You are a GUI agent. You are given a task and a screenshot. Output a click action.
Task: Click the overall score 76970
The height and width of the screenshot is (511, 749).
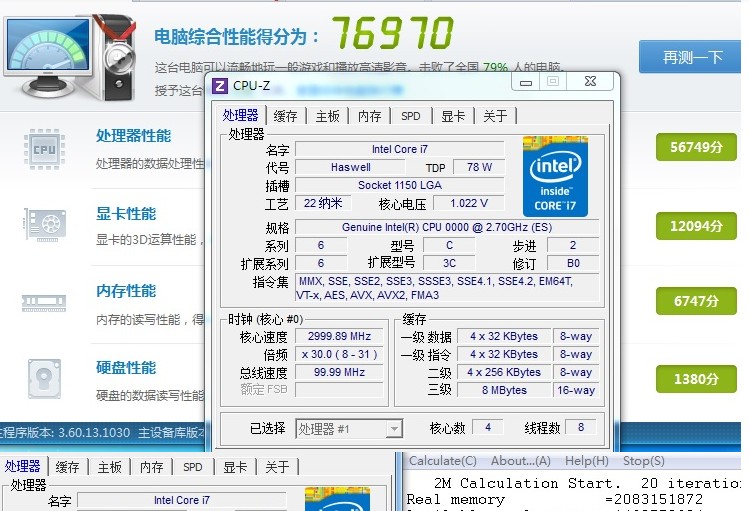(392, 33)
